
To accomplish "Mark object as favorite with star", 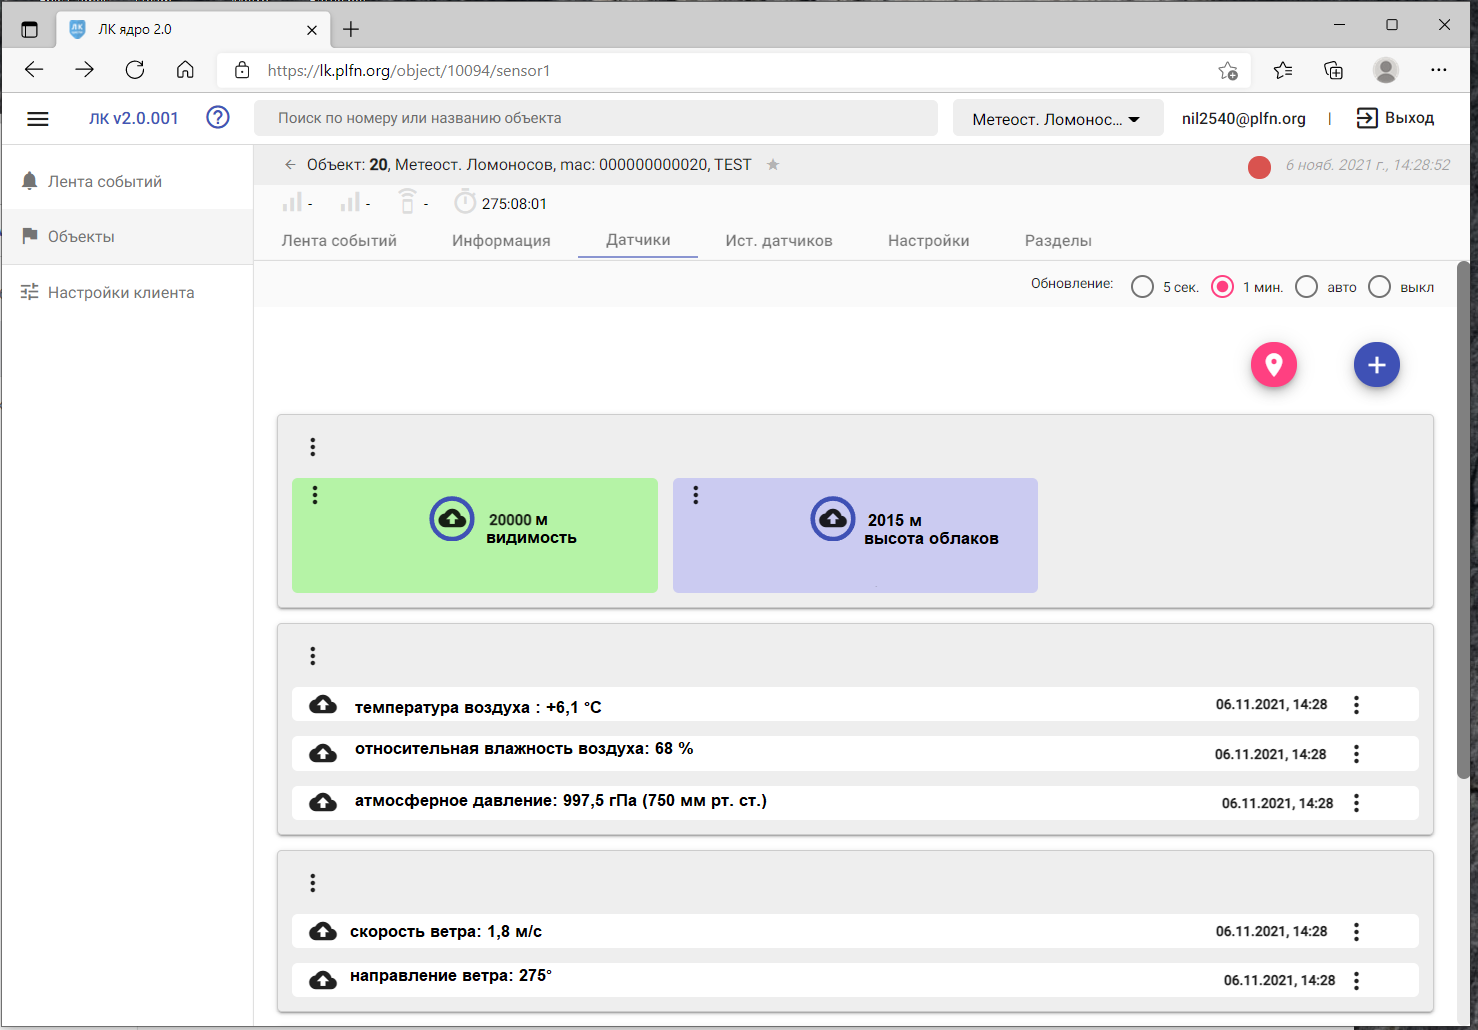I will [773, 165].
